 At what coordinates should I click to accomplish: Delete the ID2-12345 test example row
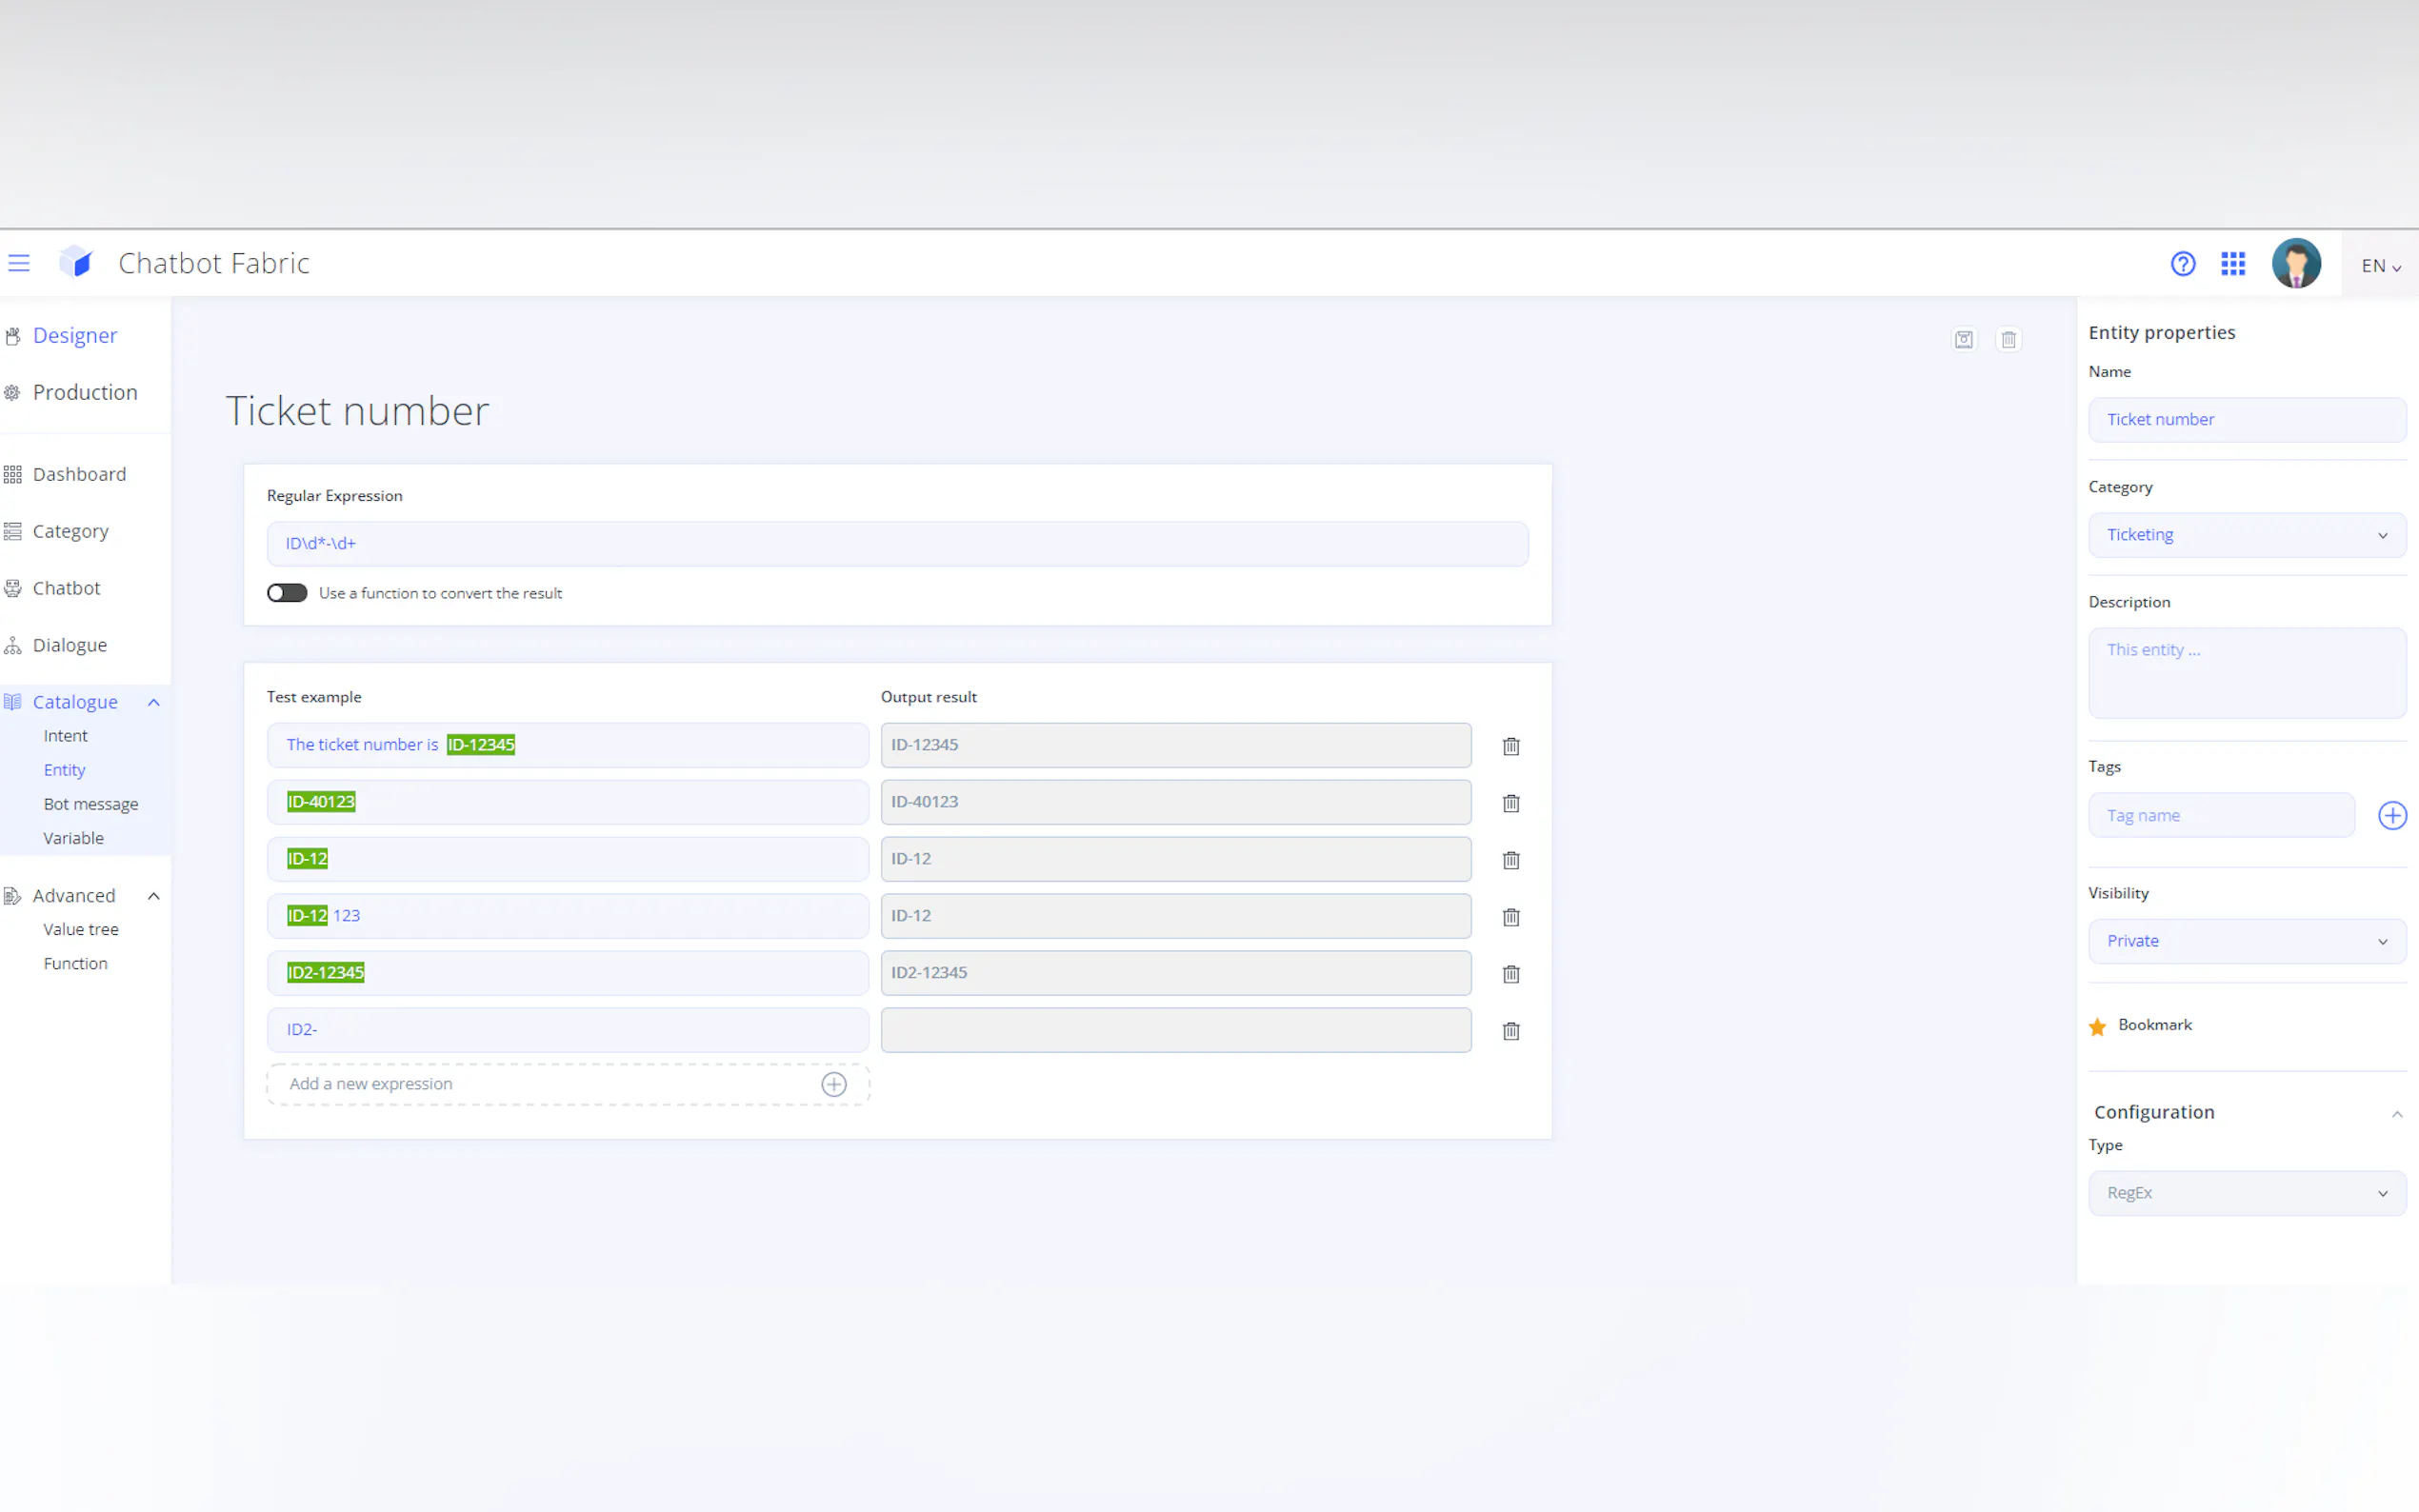click(1510, 974)
